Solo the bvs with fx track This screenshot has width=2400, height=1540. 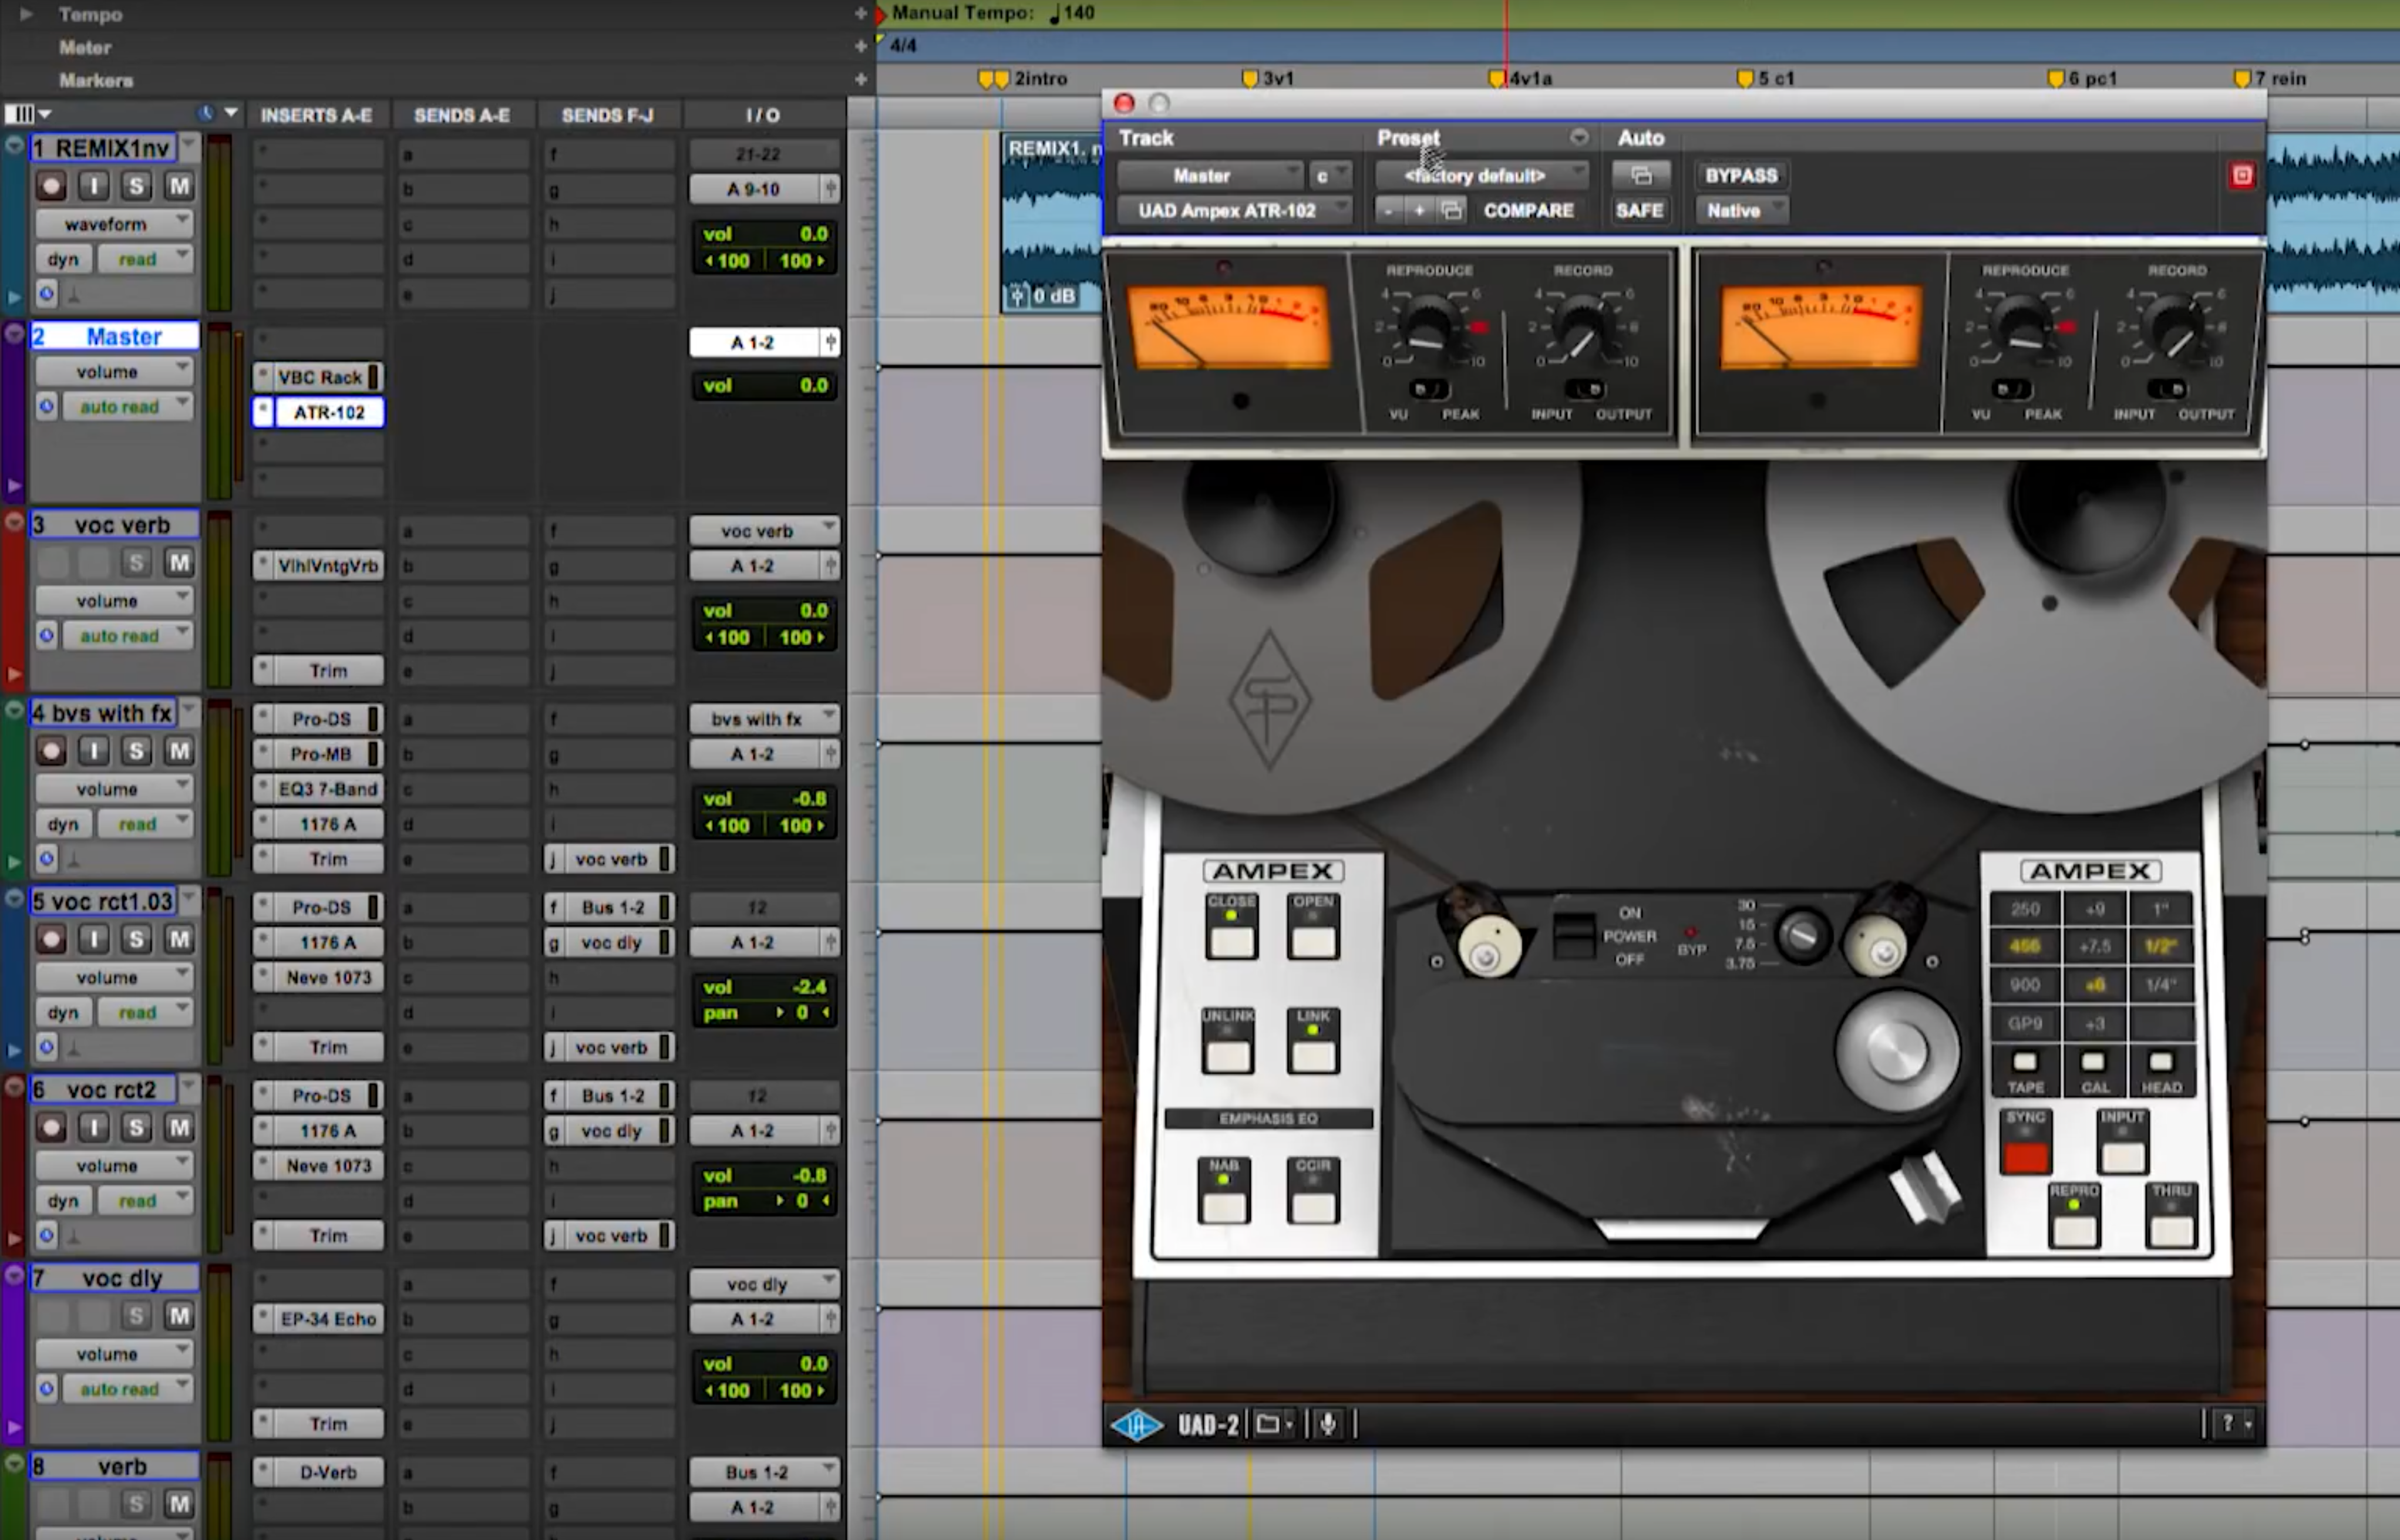137,750
